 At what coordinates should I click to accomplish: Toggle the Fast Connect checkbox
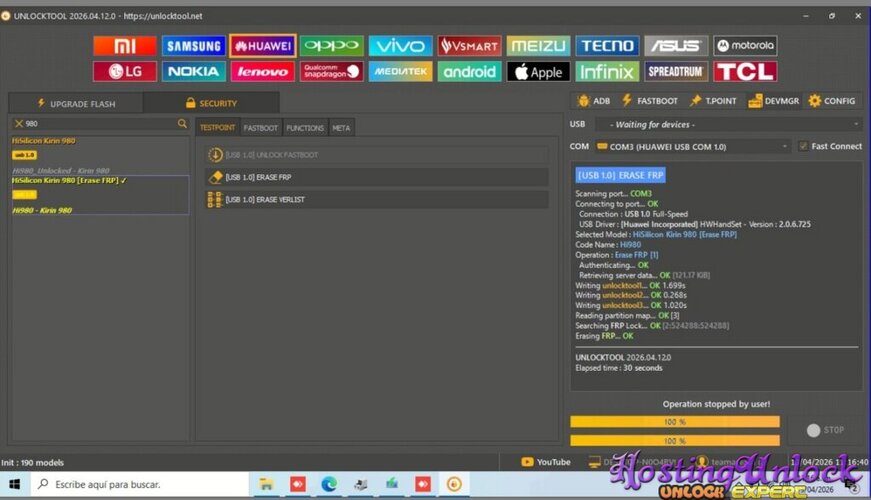(803, 146)
